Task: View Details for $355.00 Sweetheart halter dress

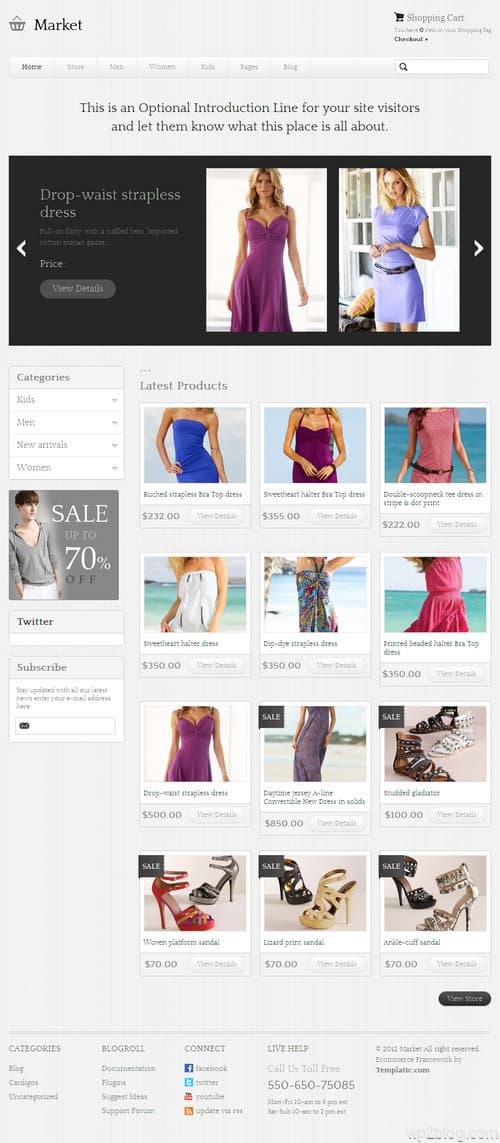Action: 336,516
